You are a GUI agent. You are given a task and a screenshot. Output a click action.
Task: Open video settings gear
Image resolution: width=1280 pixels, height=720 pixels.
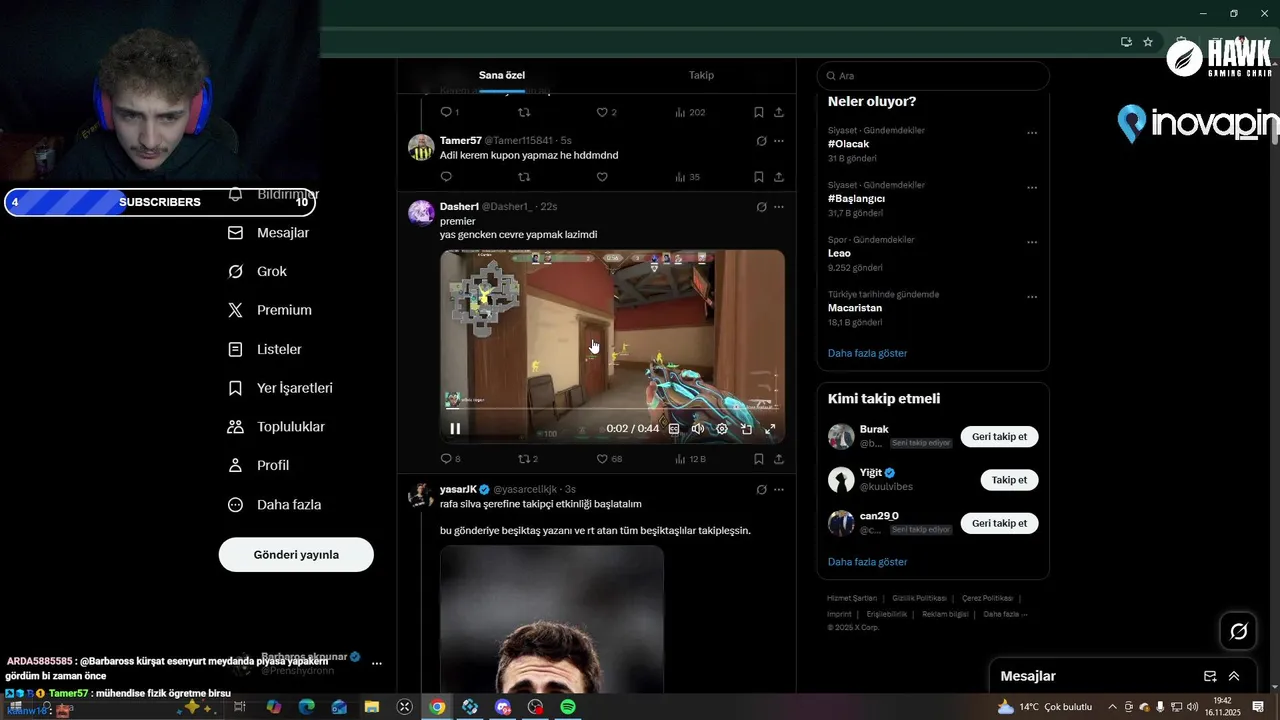(x=722, y=429)
